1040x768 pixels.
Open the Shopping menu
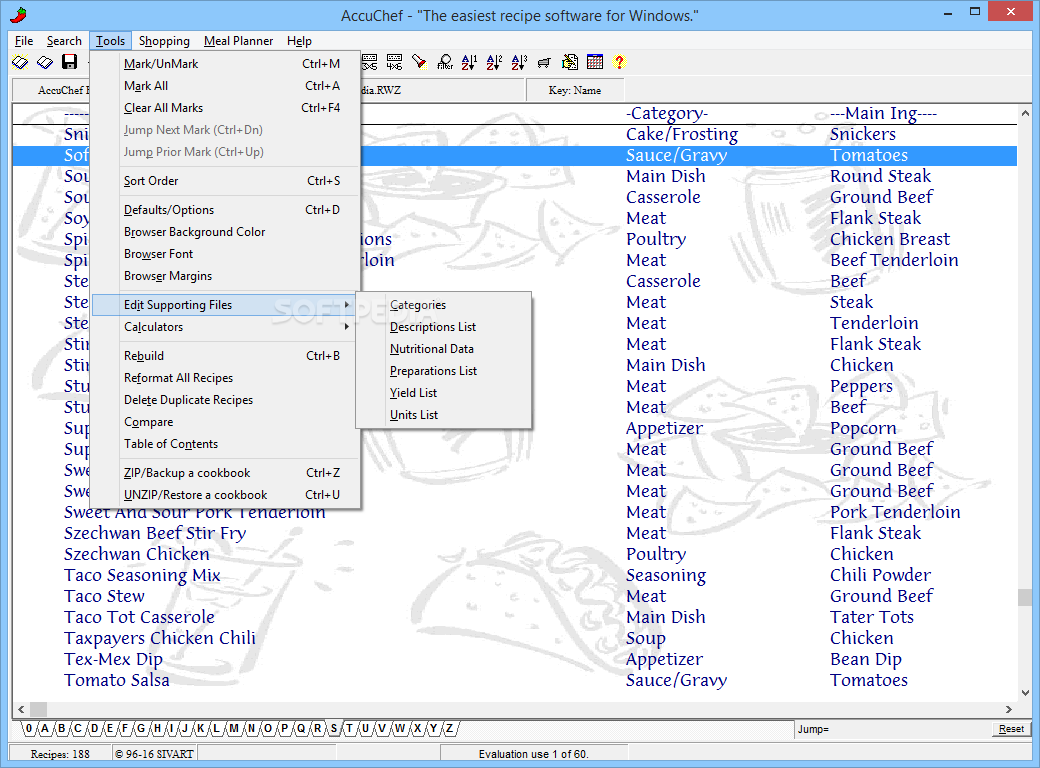[x=164, y=40]
